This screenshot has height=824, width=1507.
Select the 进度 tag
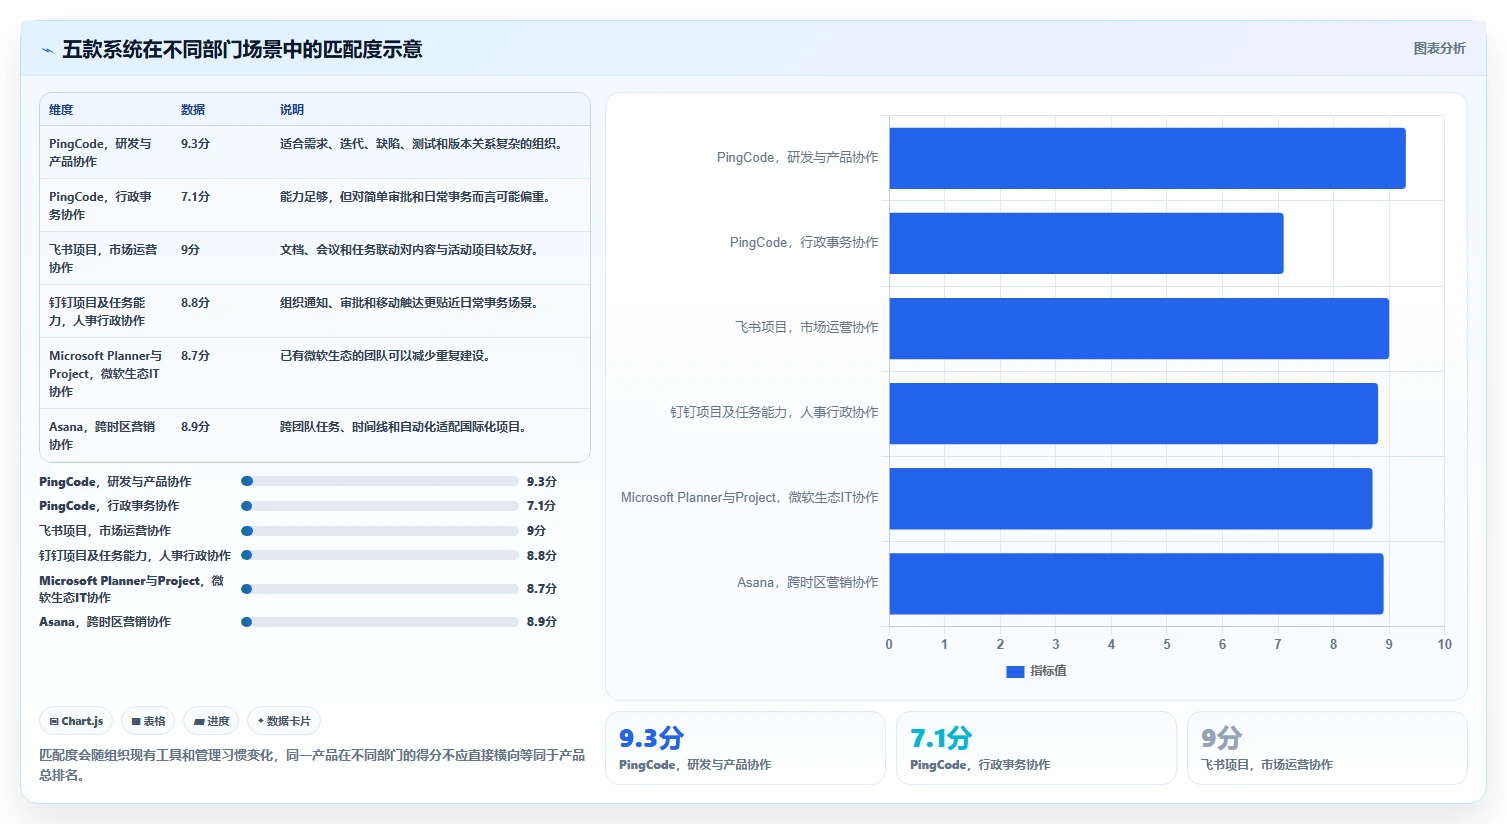point(211,721)
